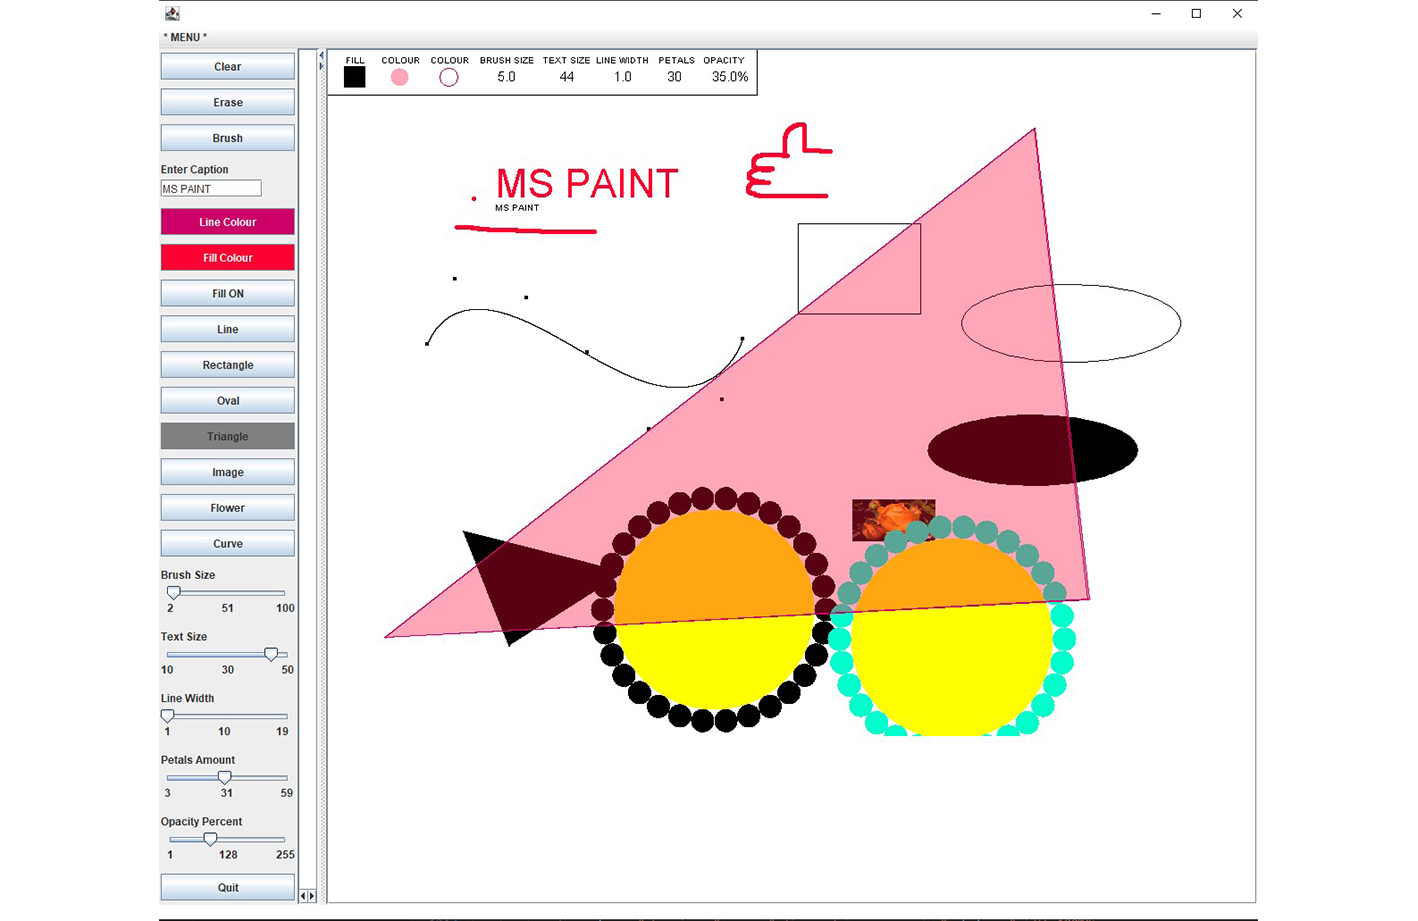Select the Triangle shape tool

click(227, 436)
